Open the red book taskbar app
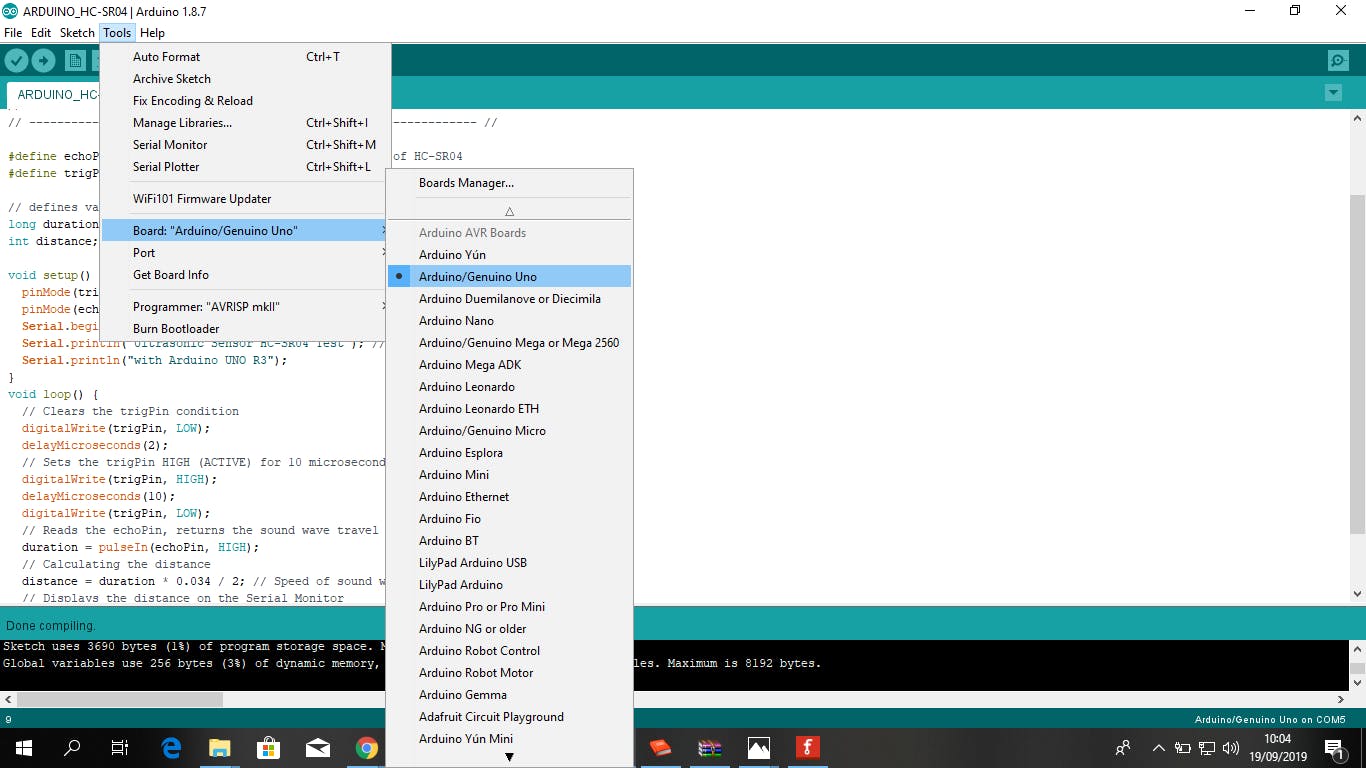 pyautogui.click(x=660, y=747)
